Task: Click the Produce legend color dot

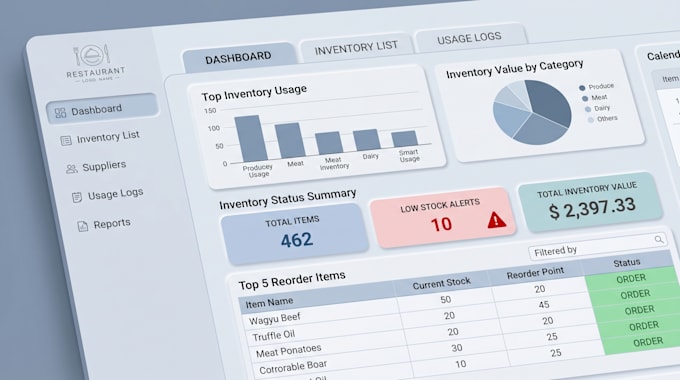Action: (x=582, y=88)
